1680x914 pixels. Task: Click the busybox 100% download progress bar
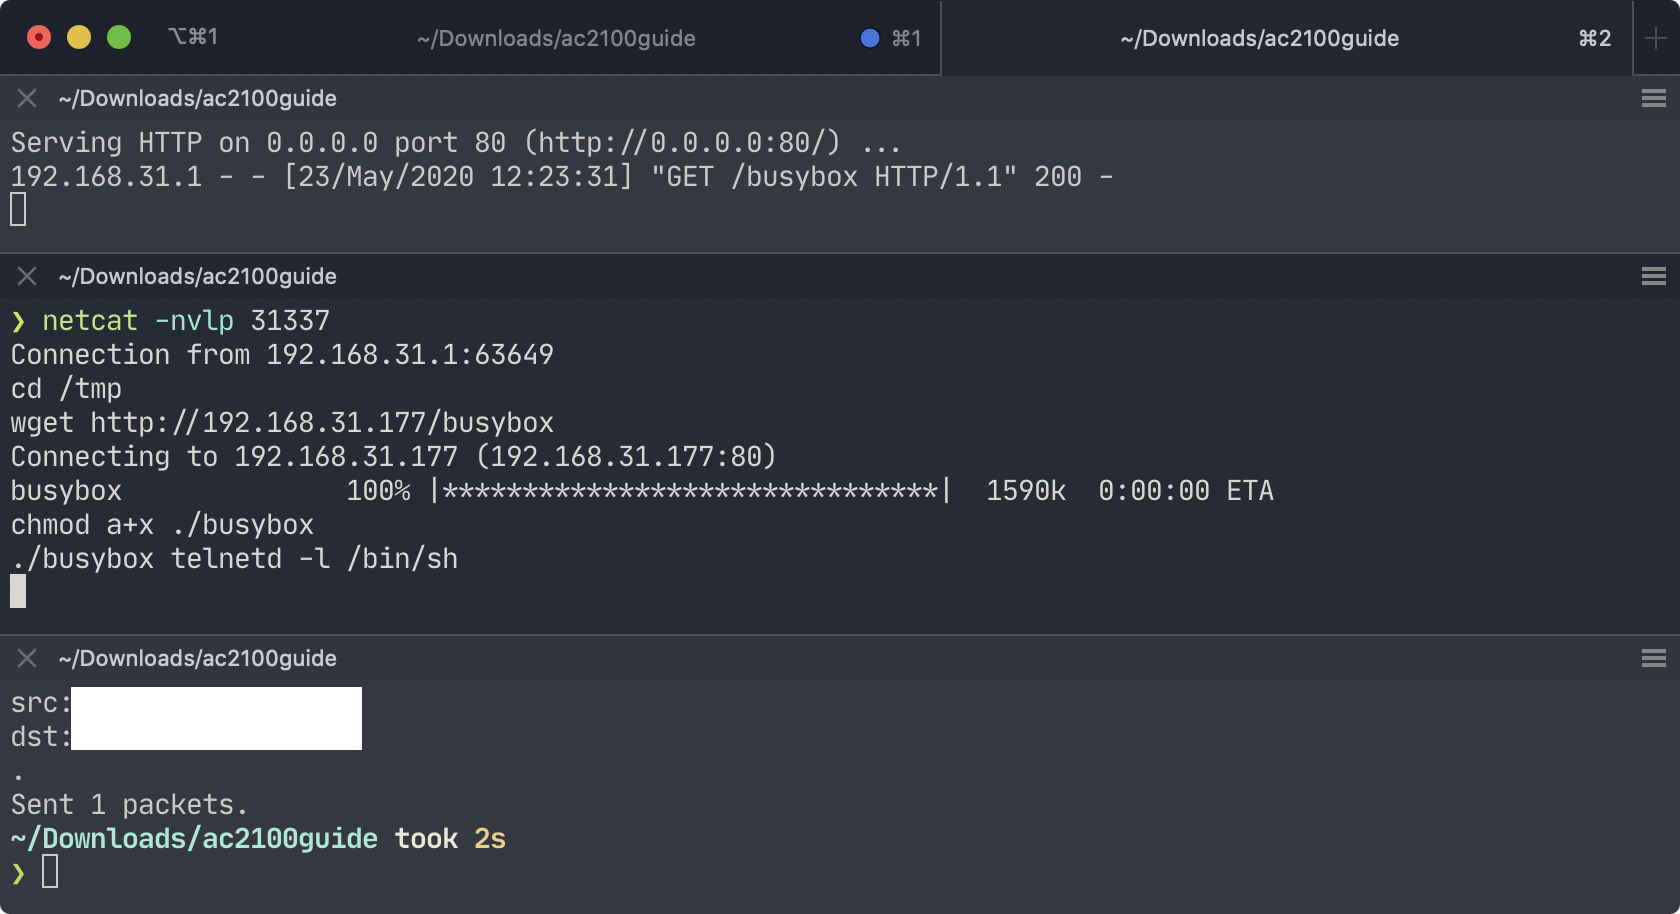(x=690, y=491)
